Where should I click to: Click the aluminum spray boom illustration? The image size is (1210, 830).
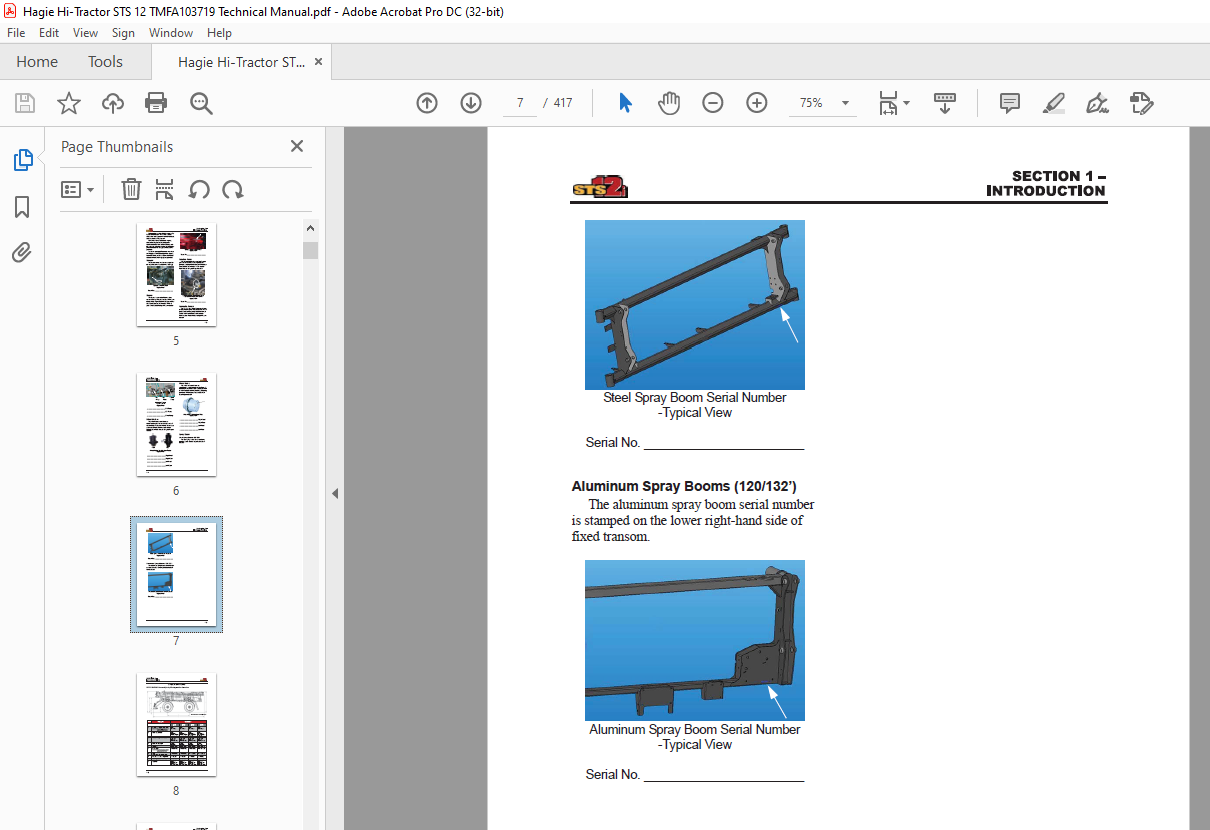point(695,640)
